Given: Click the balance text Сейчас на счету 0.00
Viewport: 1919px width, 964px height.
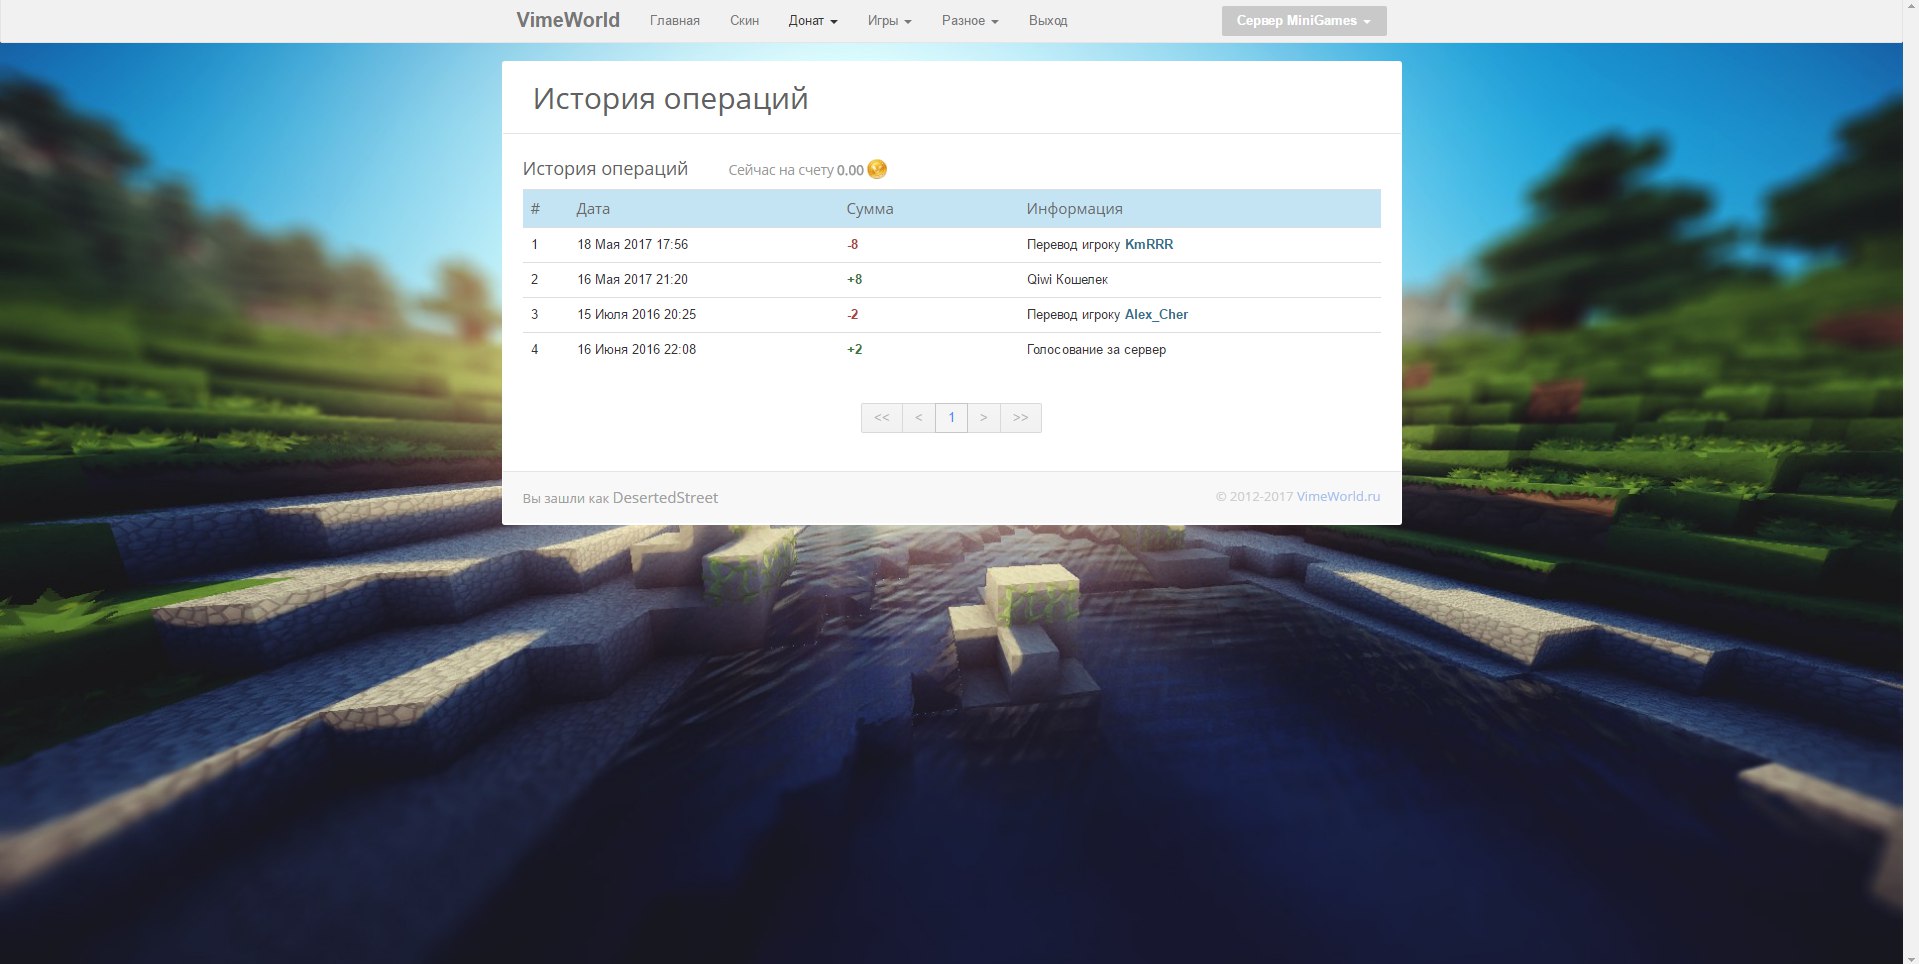Looking at the screenshot, I should [x=795, y=170].
